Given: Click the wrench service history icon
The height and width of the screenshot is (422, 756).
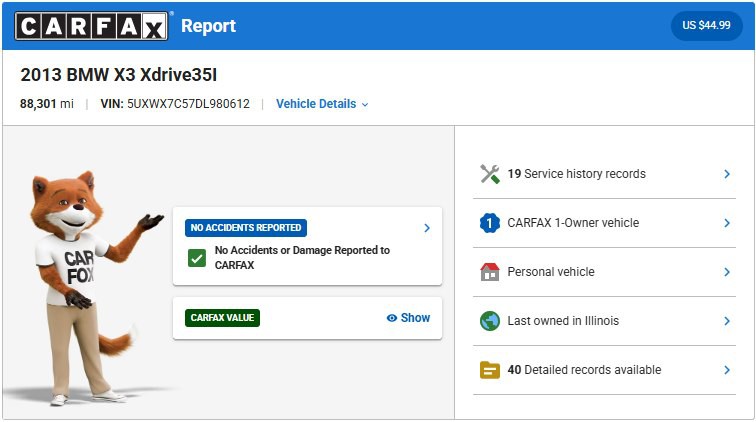Looking at the screenshot, I should 489,174.
